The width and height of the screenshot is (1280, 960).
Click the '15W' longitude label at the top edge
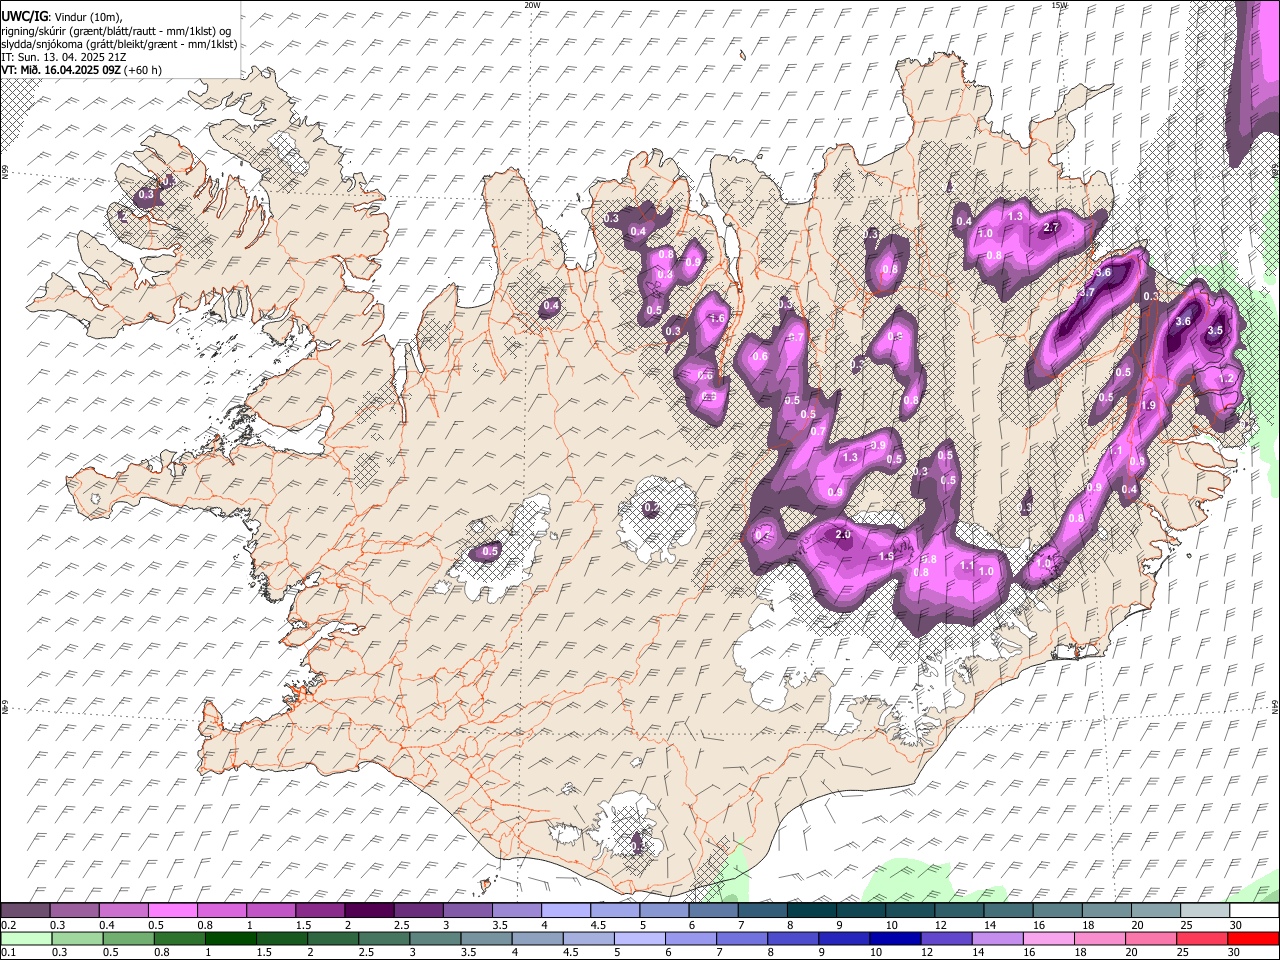tap(1059, 5)
